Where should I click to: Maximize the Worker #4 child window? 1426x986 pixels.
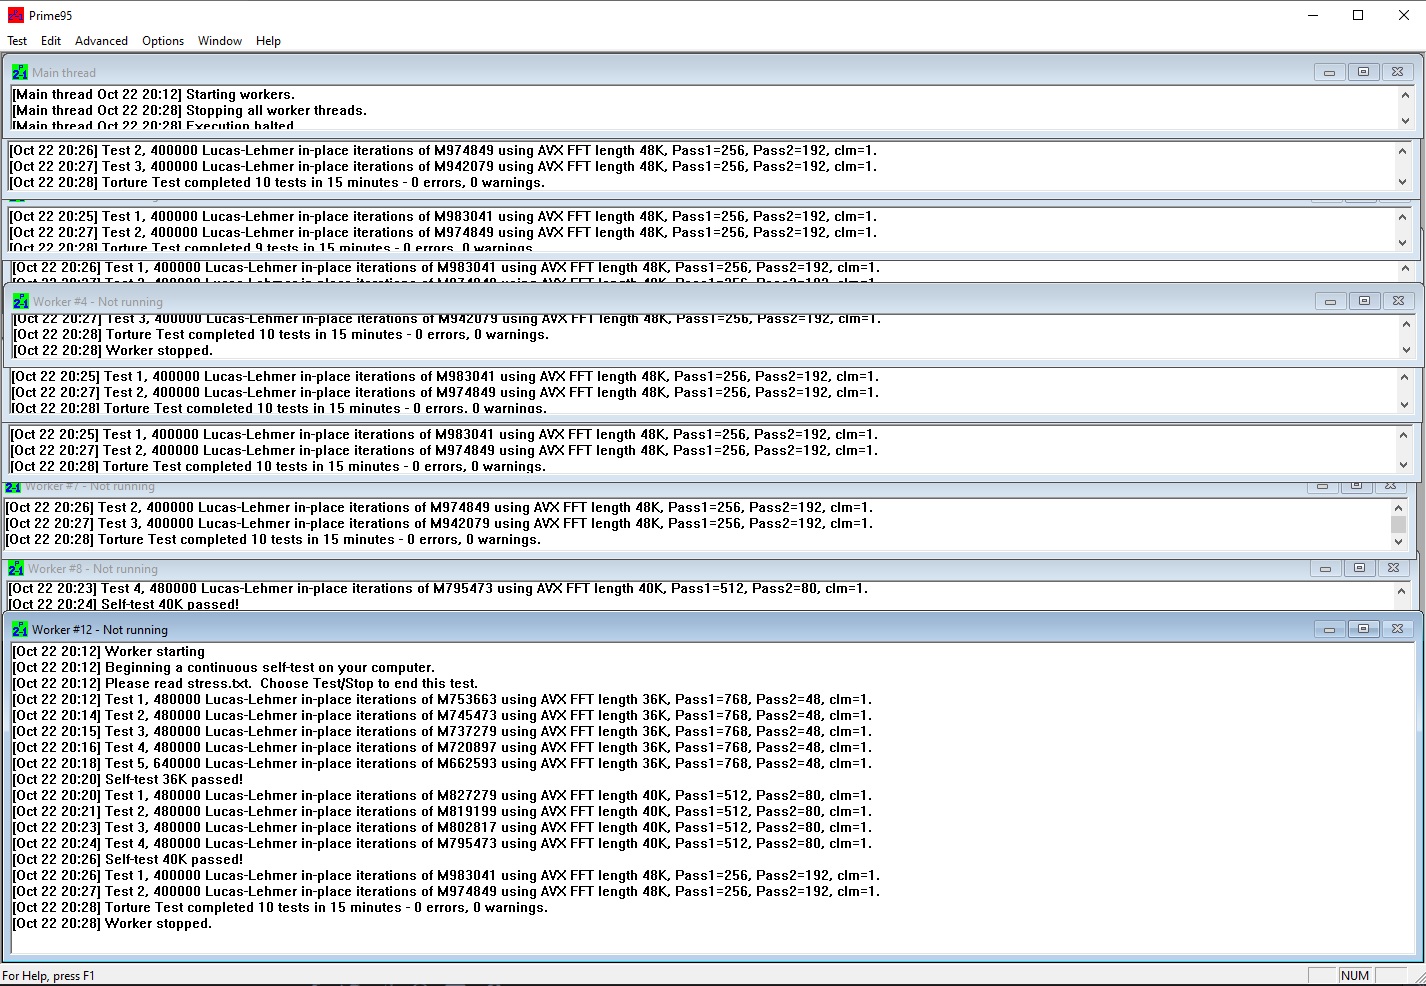click(1364, 301)
